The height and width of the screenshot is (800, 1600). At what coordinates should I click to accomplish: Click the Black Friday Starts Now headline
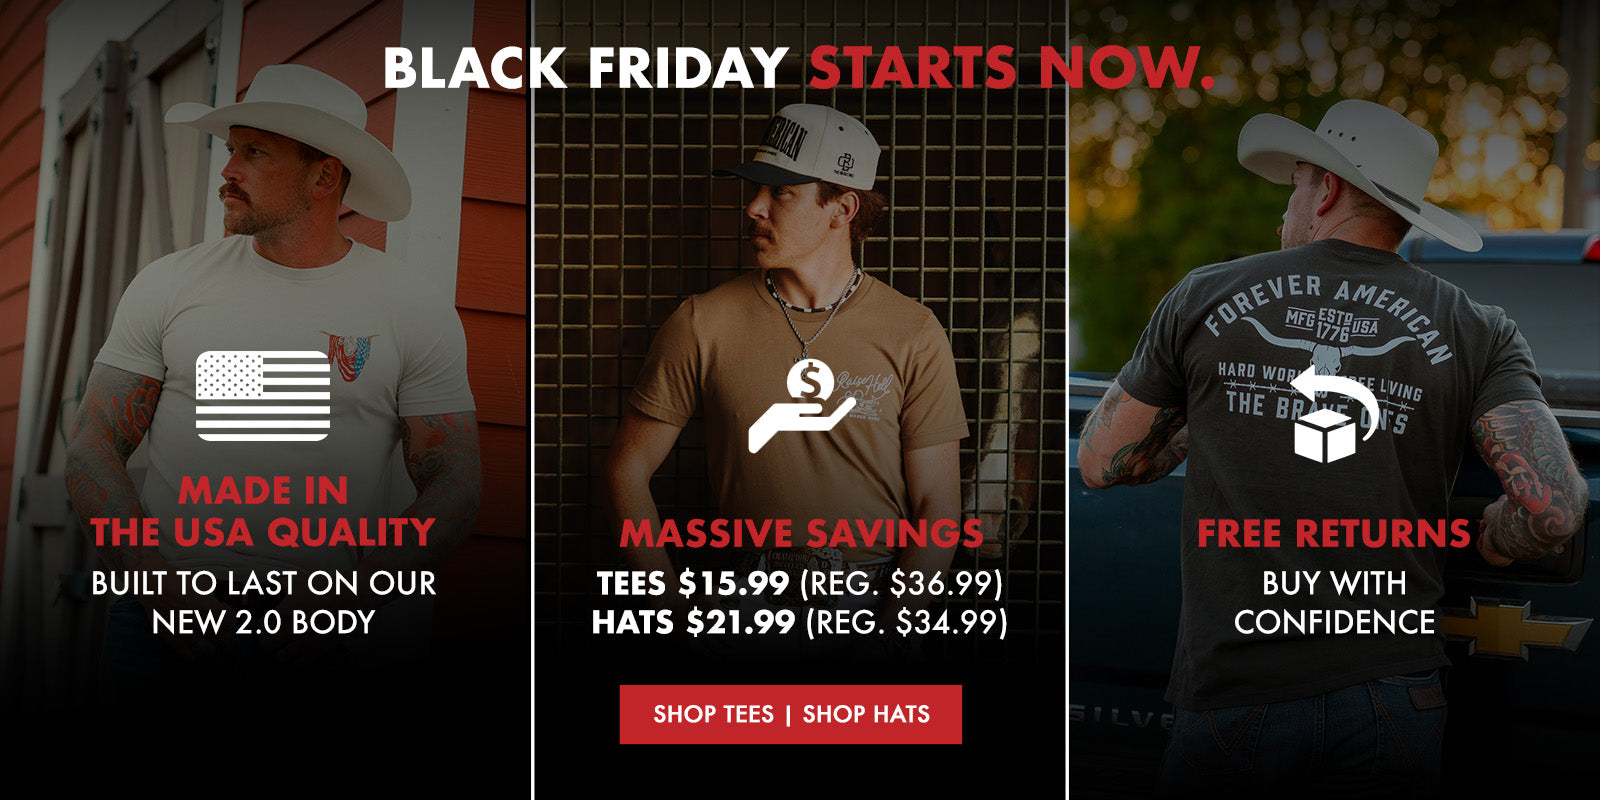point(798,68)
